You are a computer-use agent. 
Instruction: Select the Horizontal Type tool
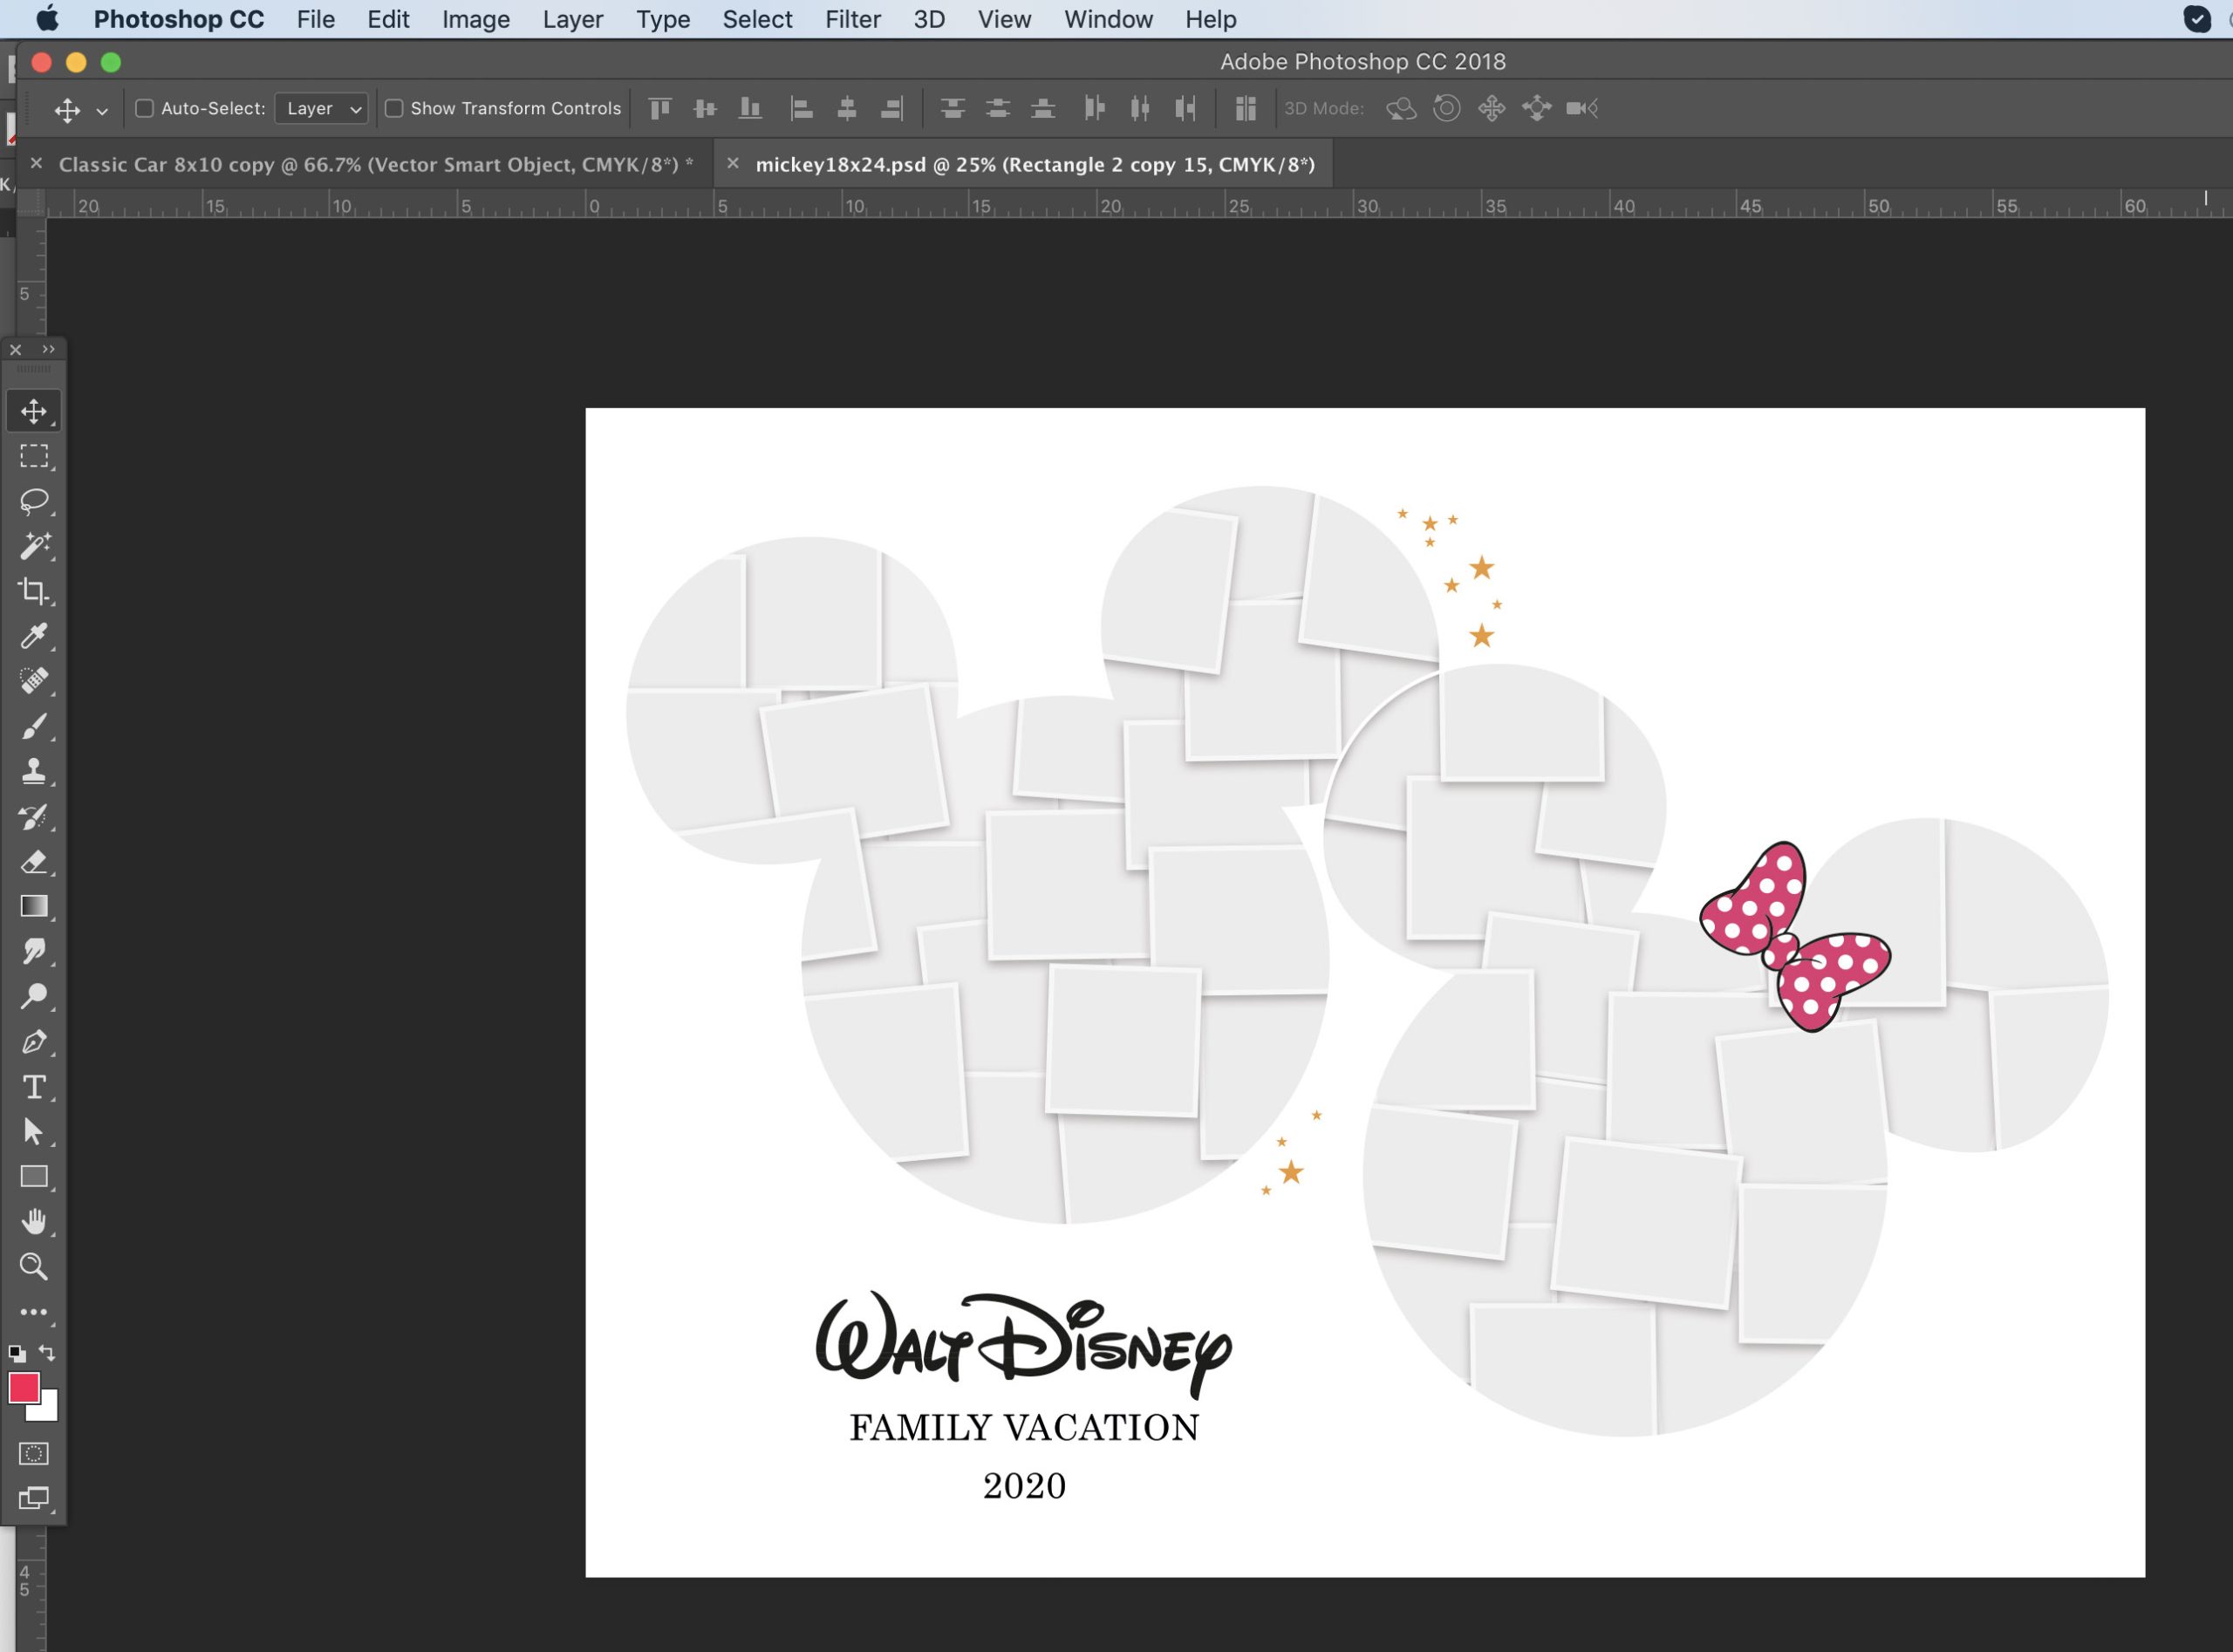[34, 1087]
